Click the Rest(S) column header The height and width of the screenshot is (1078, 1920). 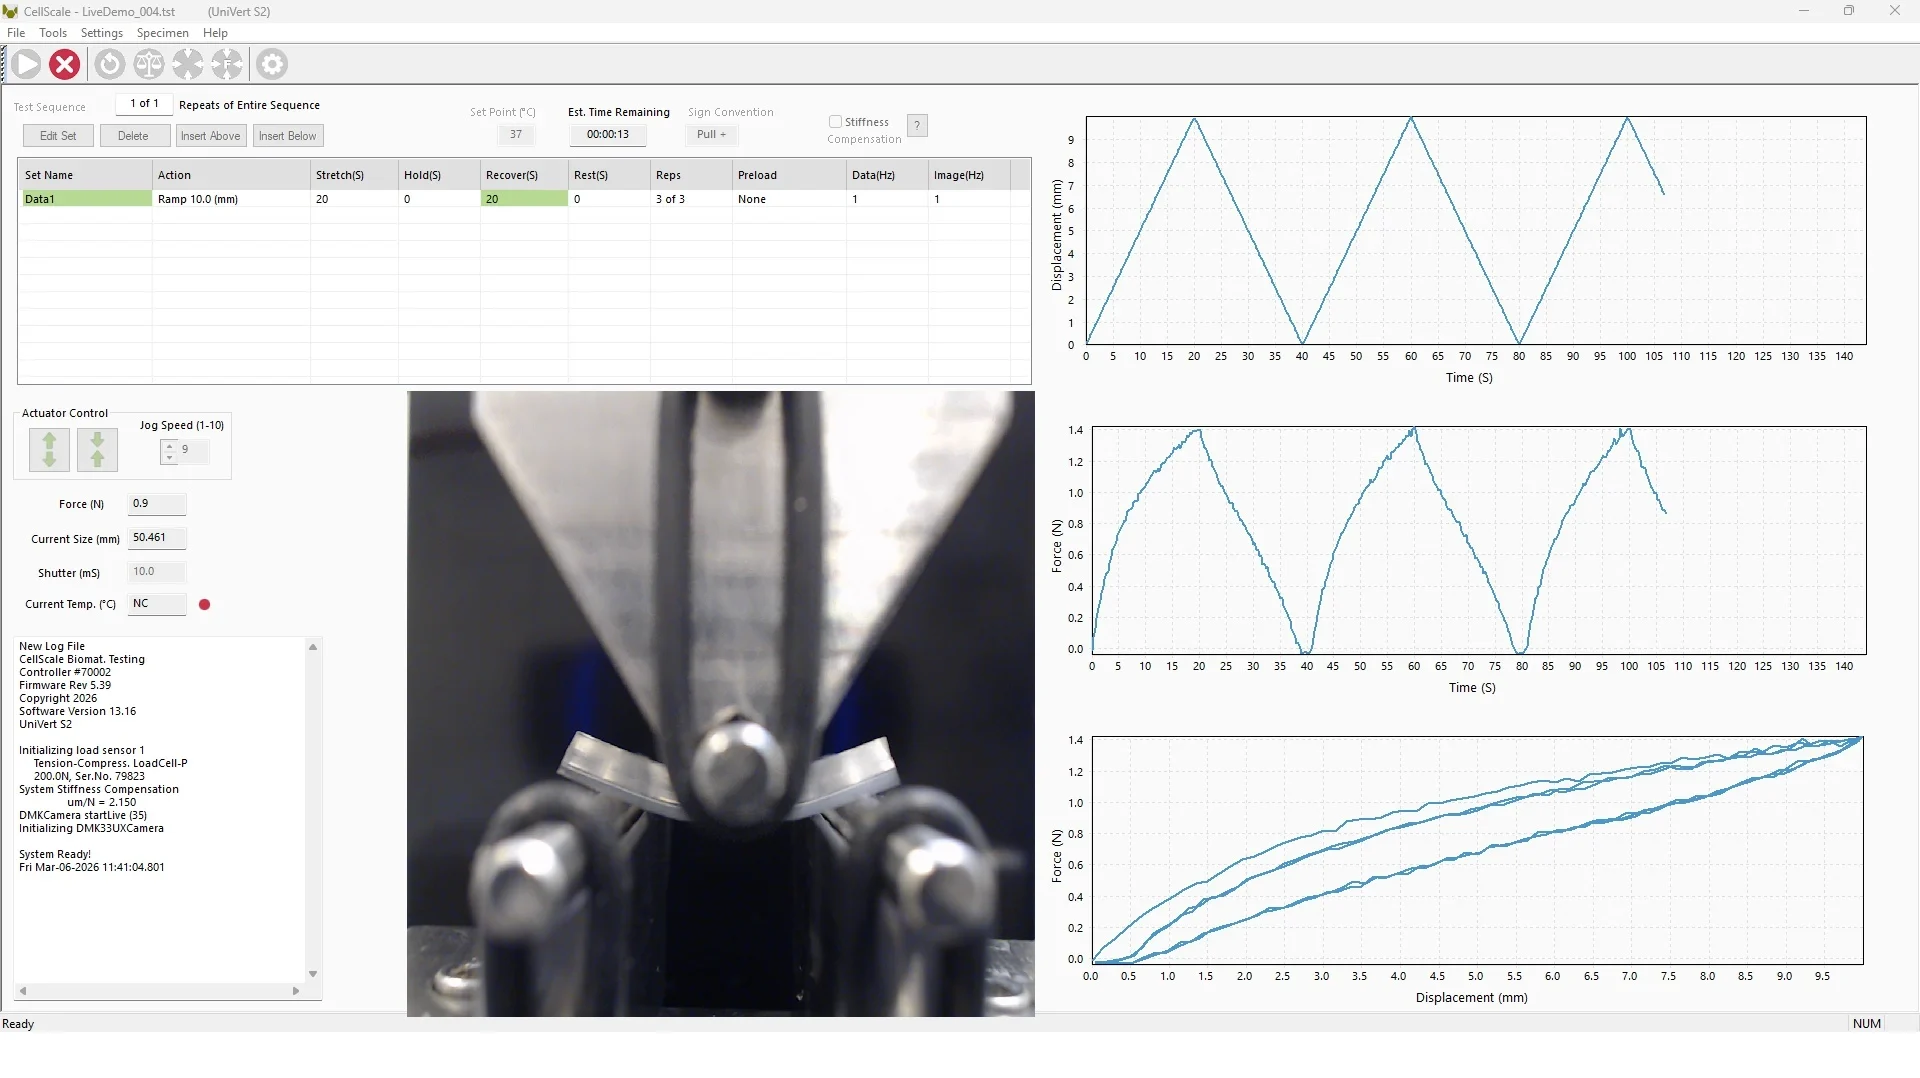coord(609,175)
